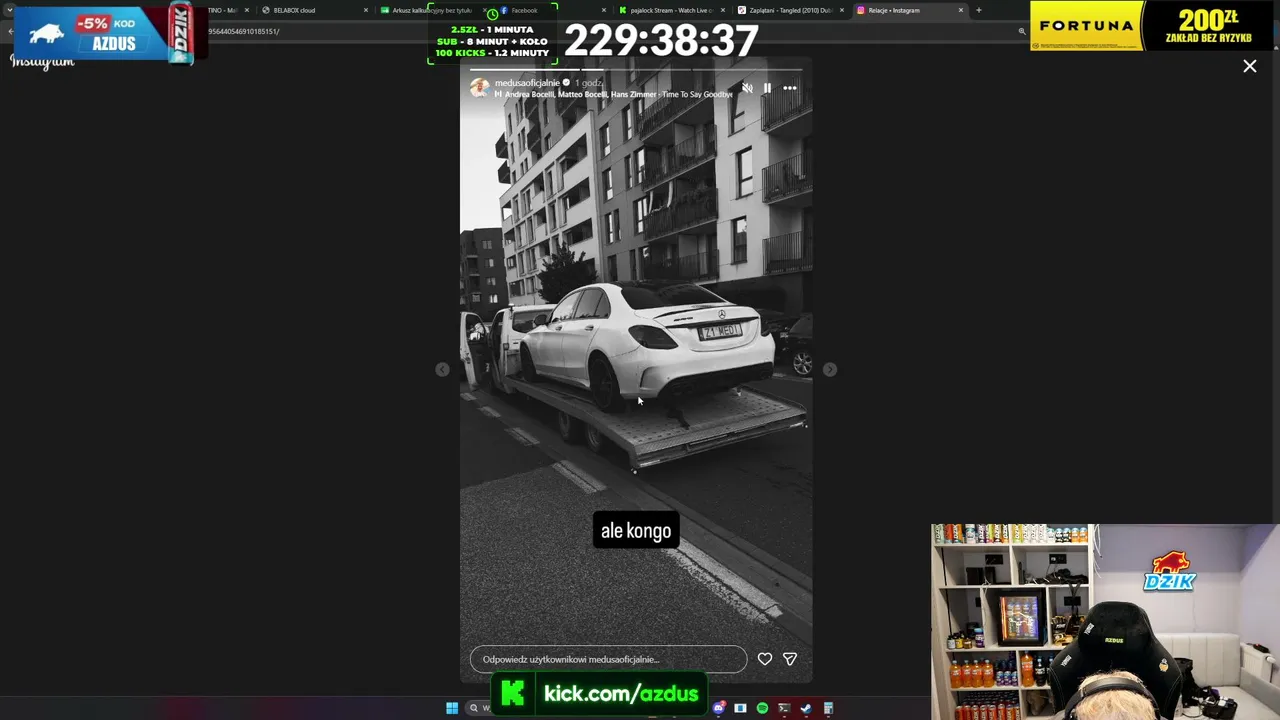Viewport: 1280px width, 720px height.
Task: Open the white window app beside Discord
Action: pyautogui.click(x=740, y=708)
